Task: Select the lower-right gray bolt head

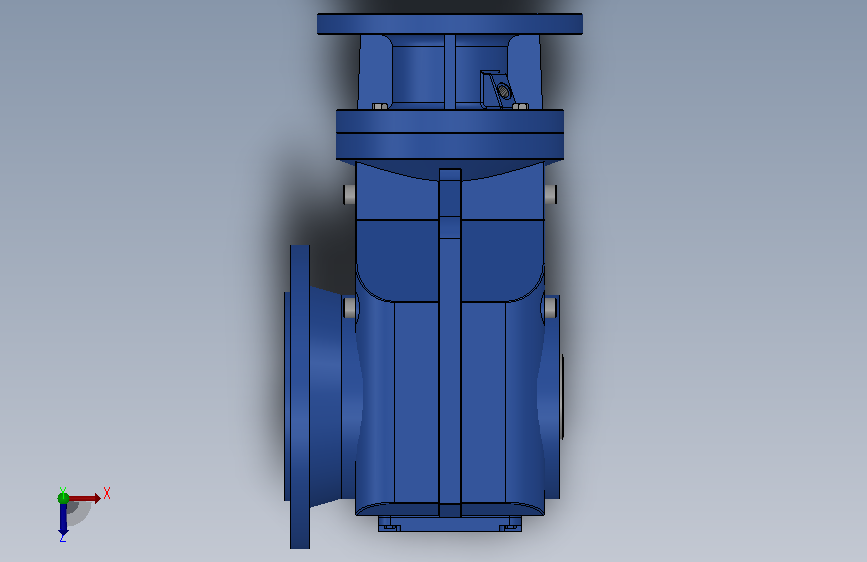Action: [551, 308]
